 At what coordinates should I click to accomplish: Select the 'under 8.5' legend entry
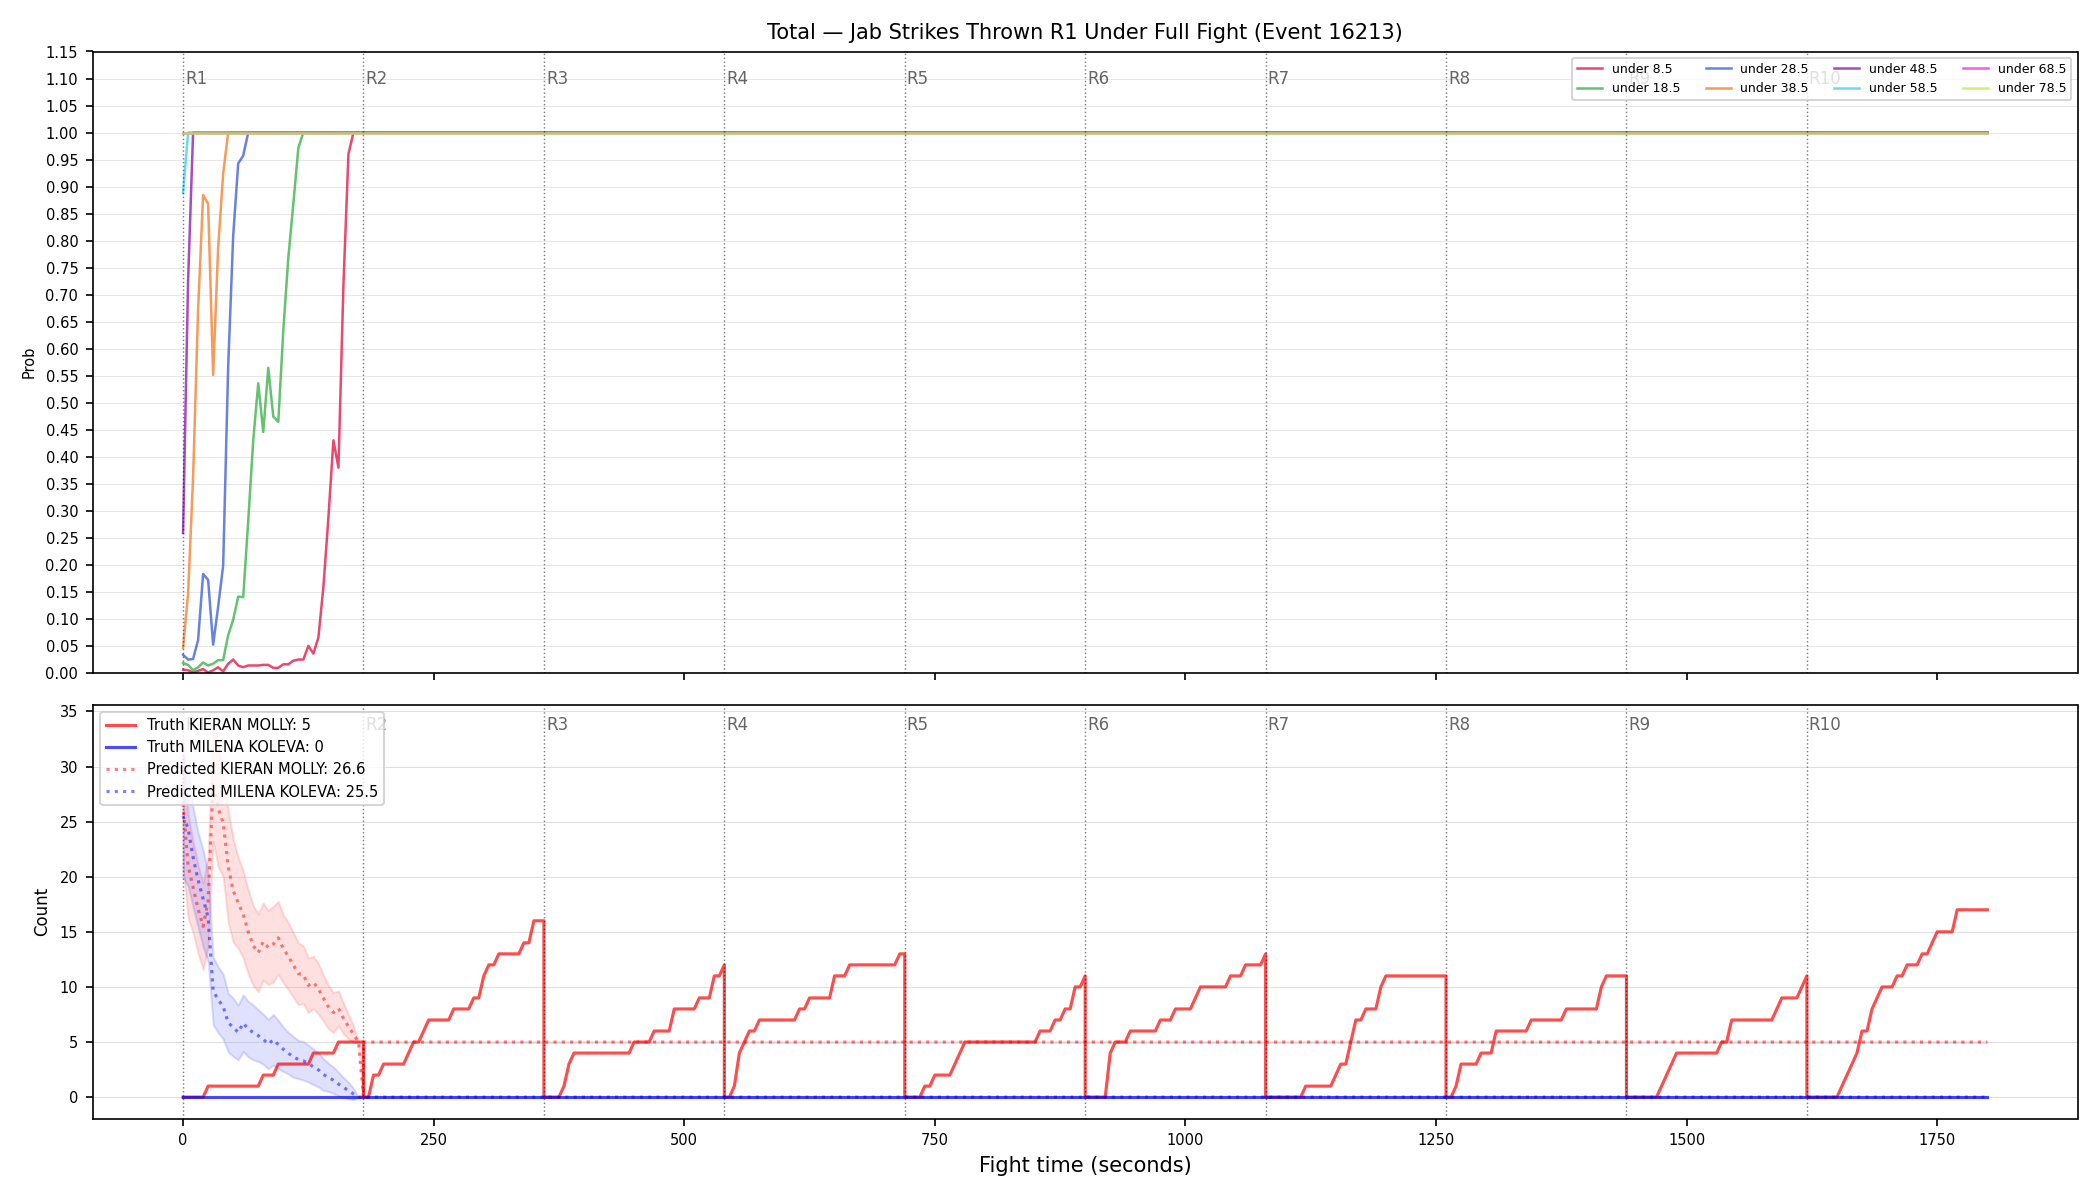click(x=1624, y=69)
